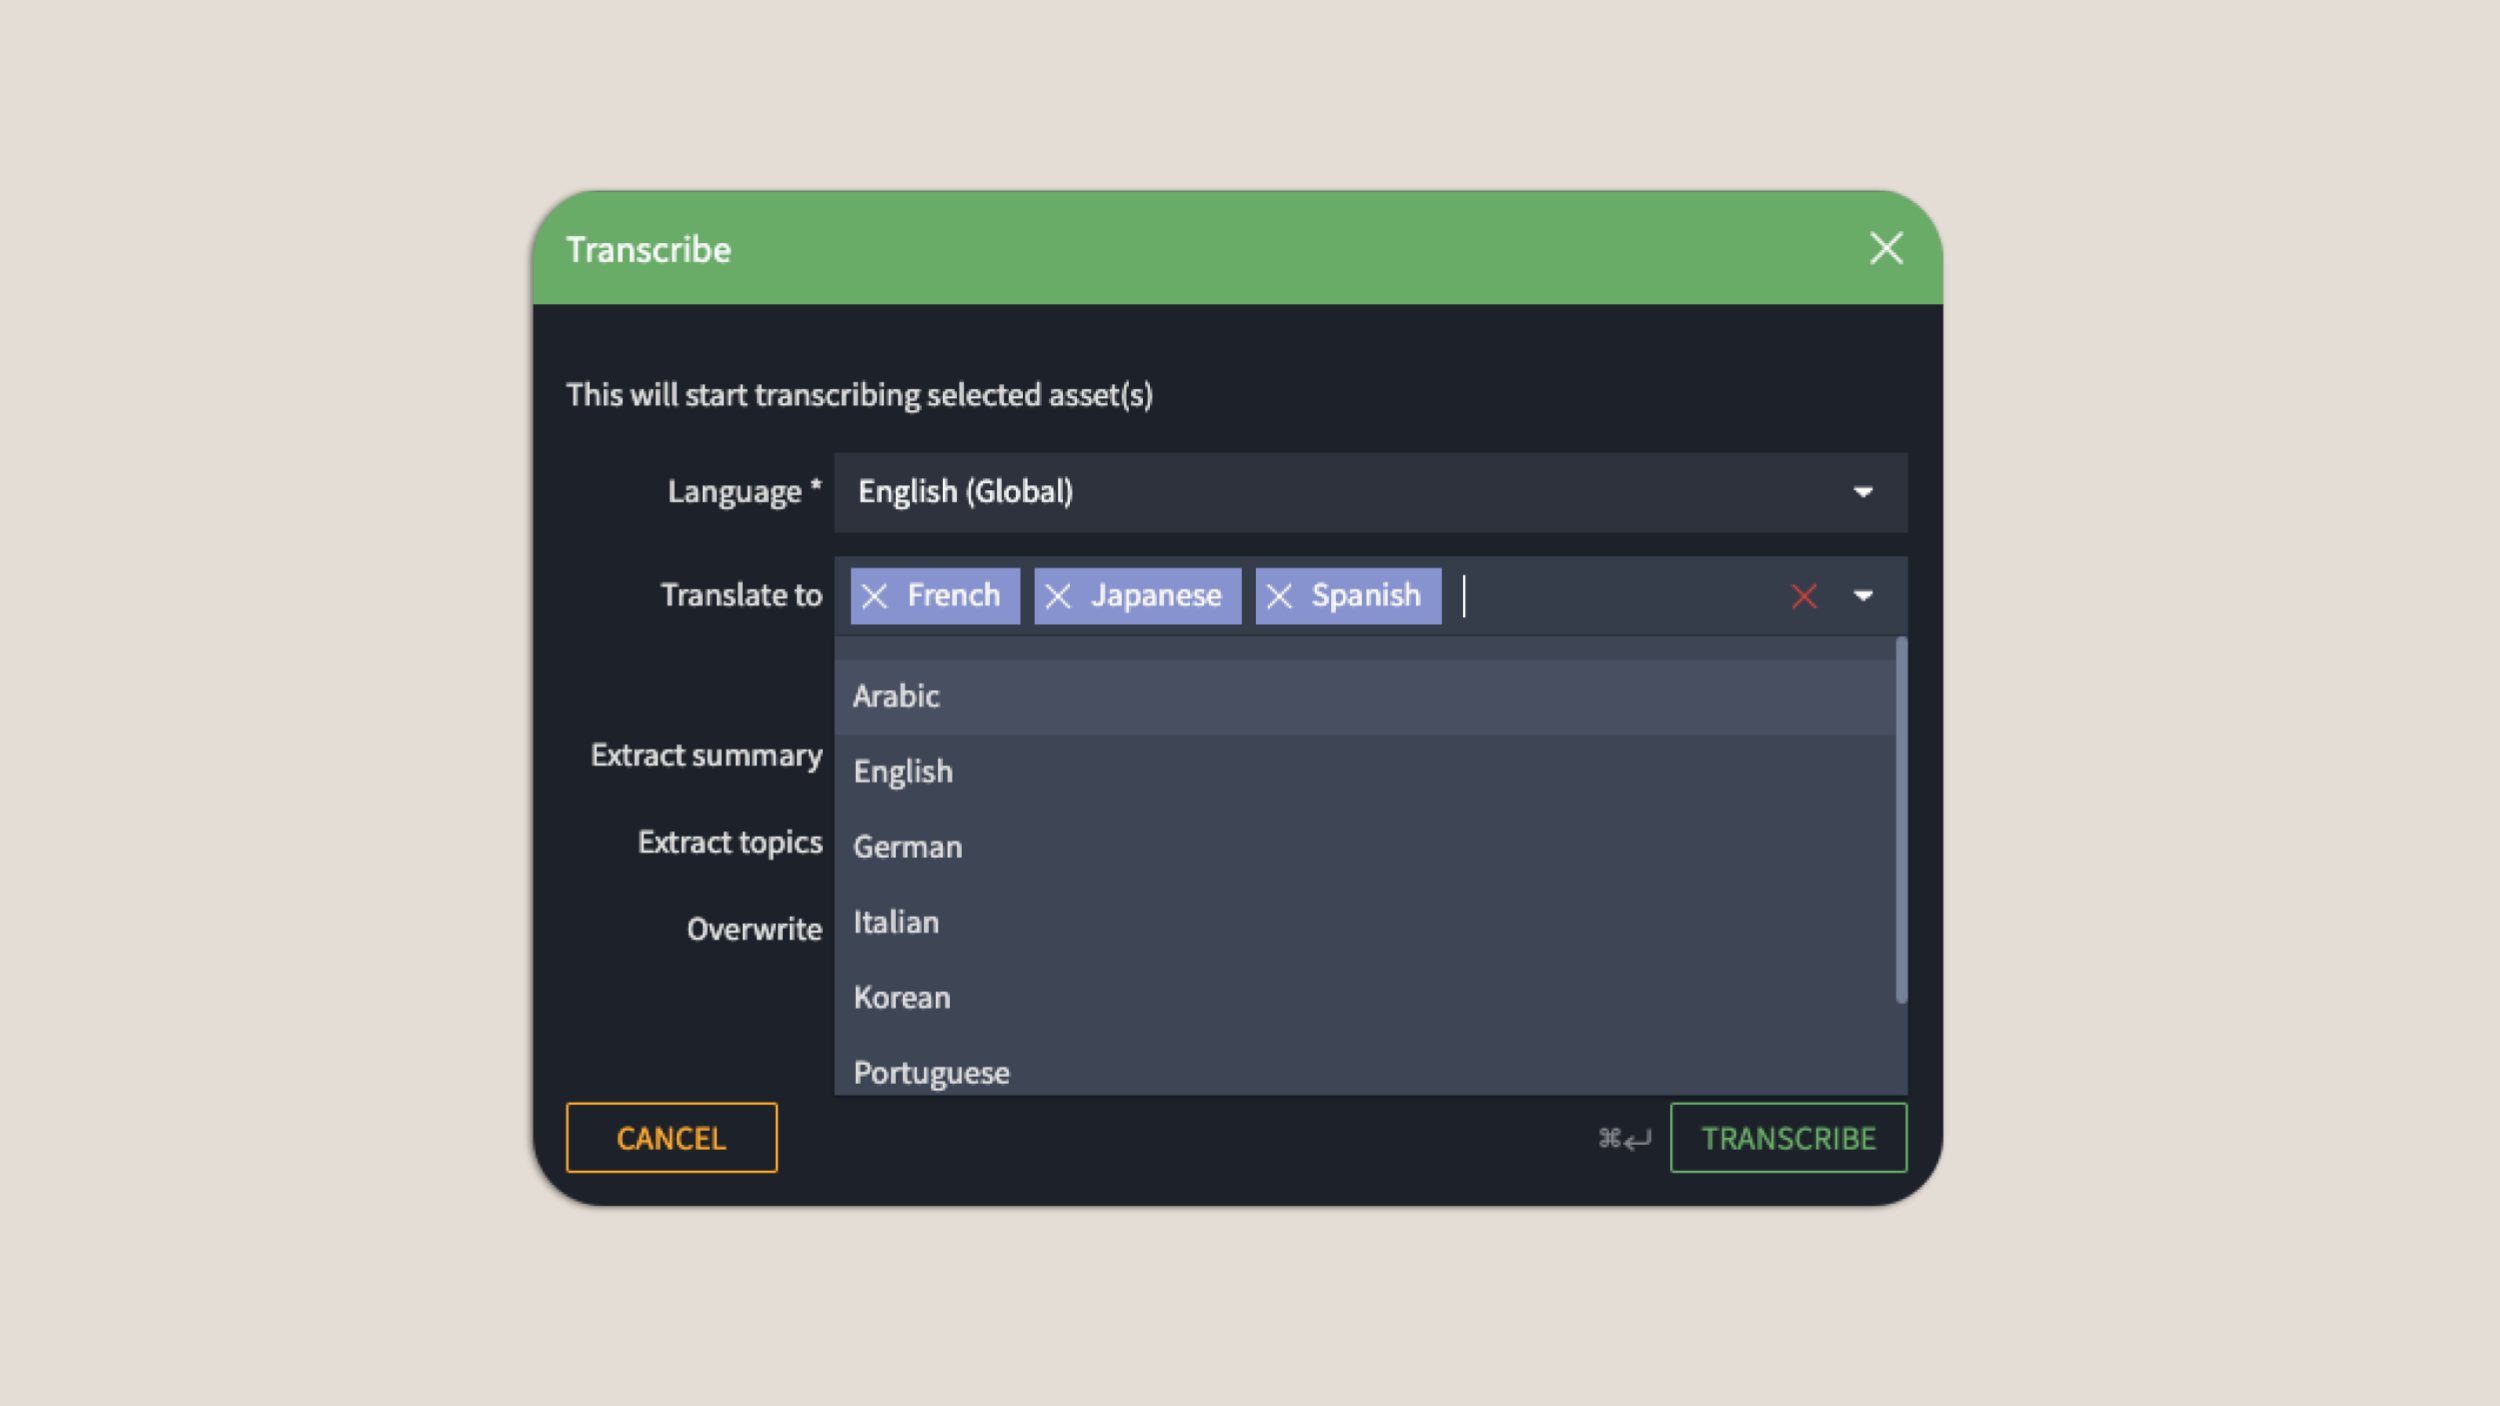
Task: Click the English (Global) language value
Action: 965,492
